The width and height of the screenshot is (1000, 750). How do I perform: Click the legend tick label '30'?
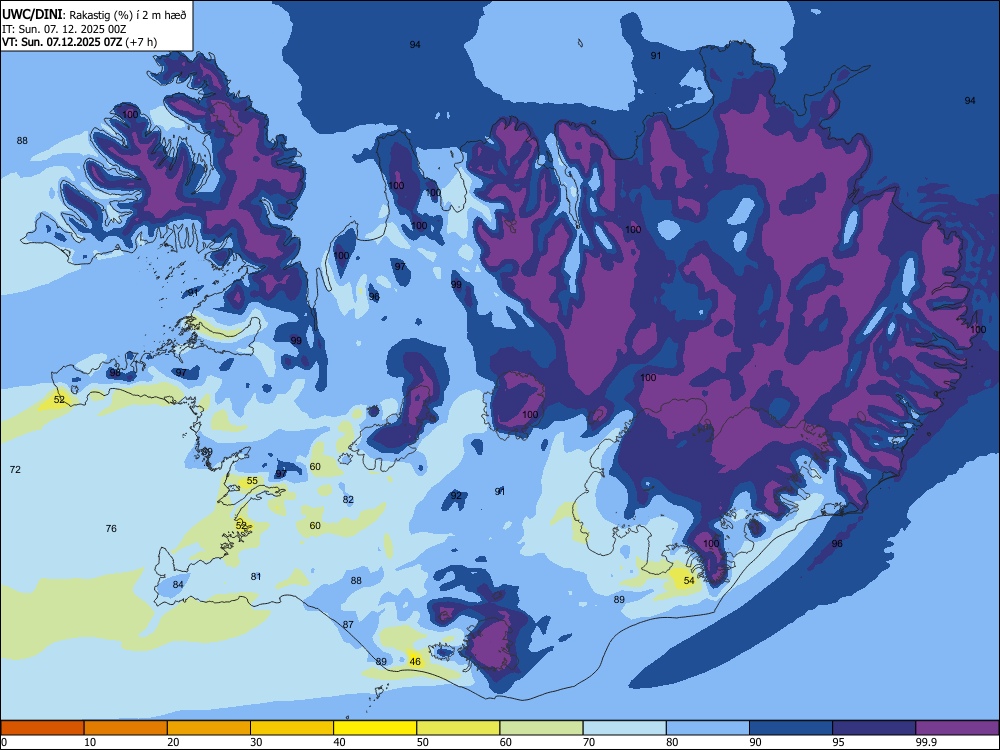pyautogui.click(x=256, y=742)
